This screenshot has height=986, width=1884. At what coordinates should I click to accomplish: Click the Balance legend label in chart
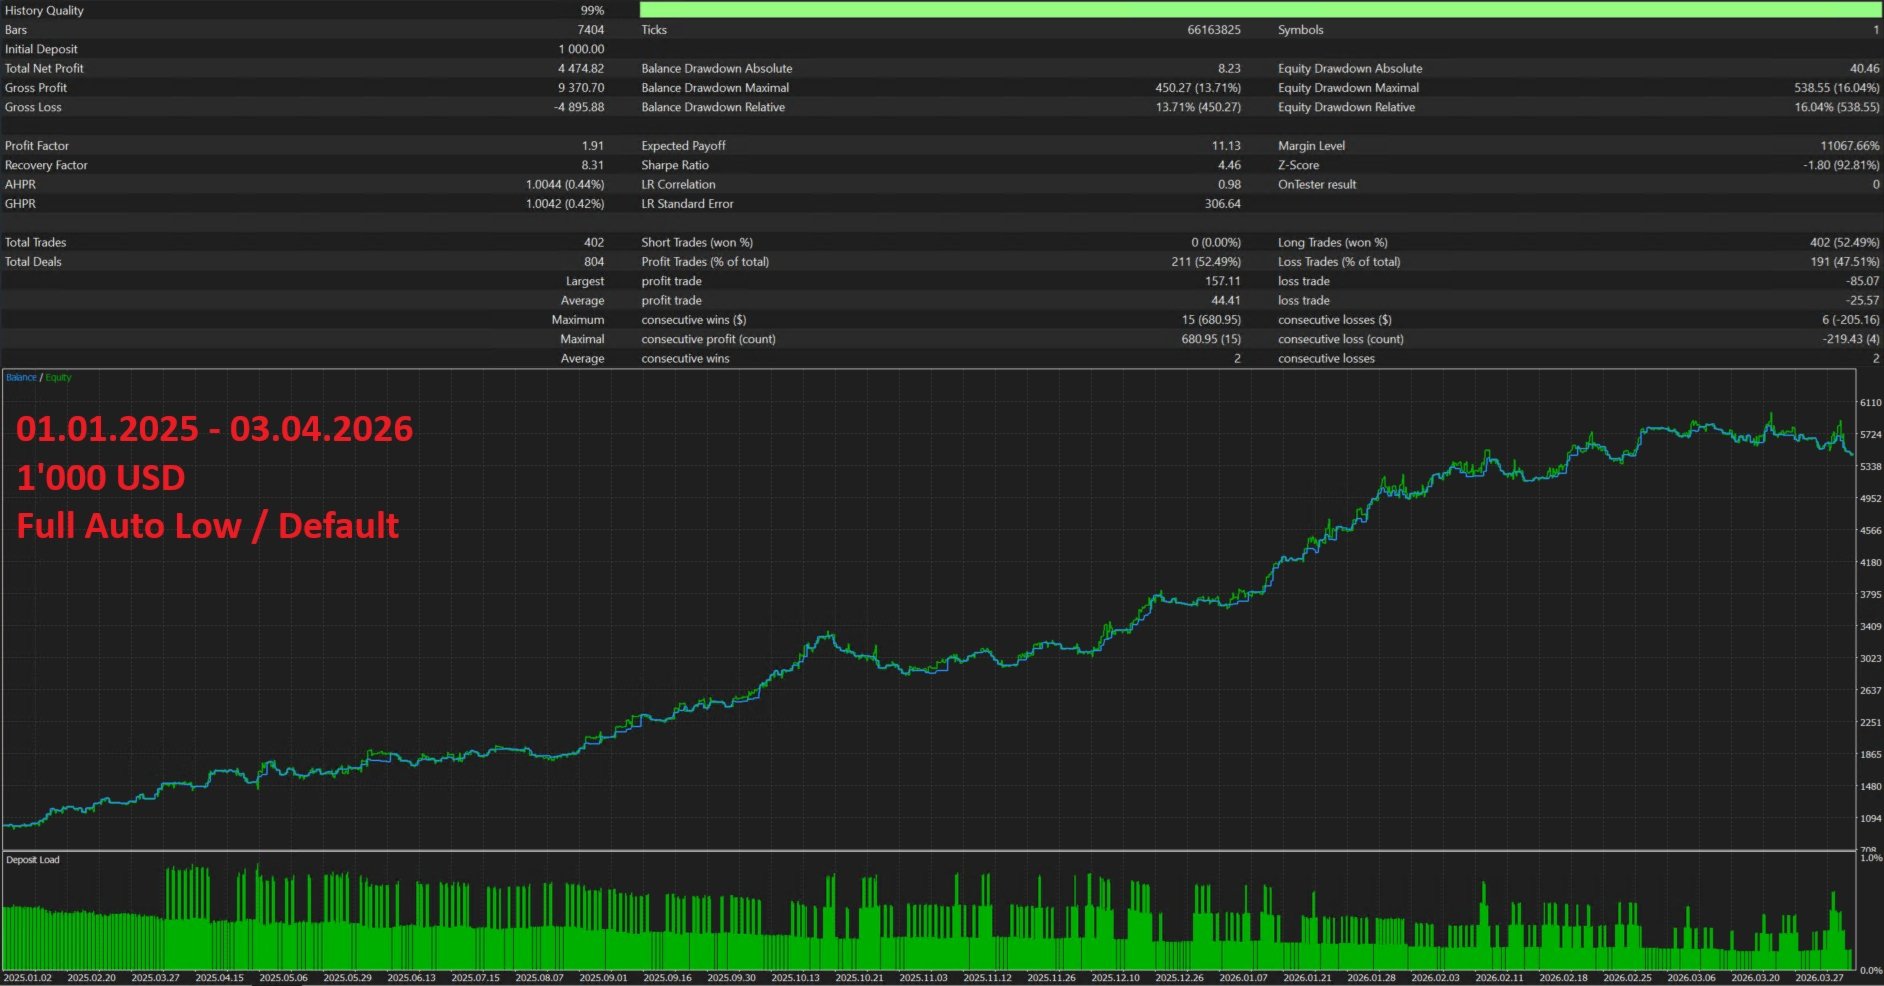coord(21,378)
